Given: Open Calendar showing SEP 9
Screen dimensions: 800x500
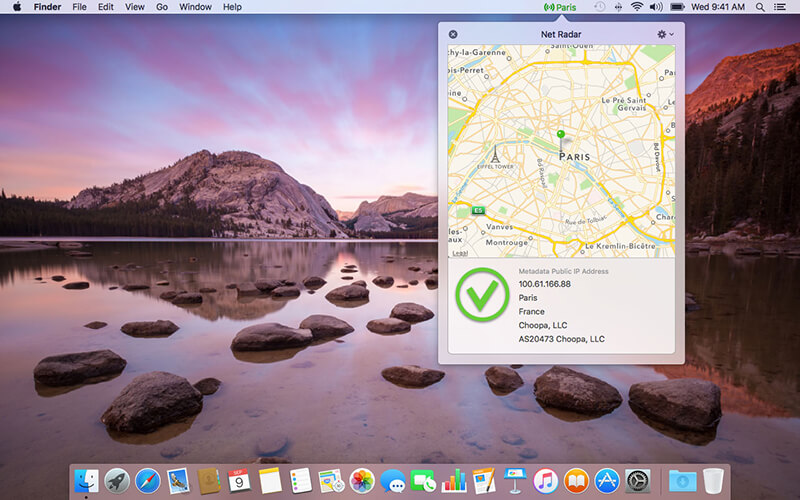Looking at the screenshot, I should (x=239, y=481).
